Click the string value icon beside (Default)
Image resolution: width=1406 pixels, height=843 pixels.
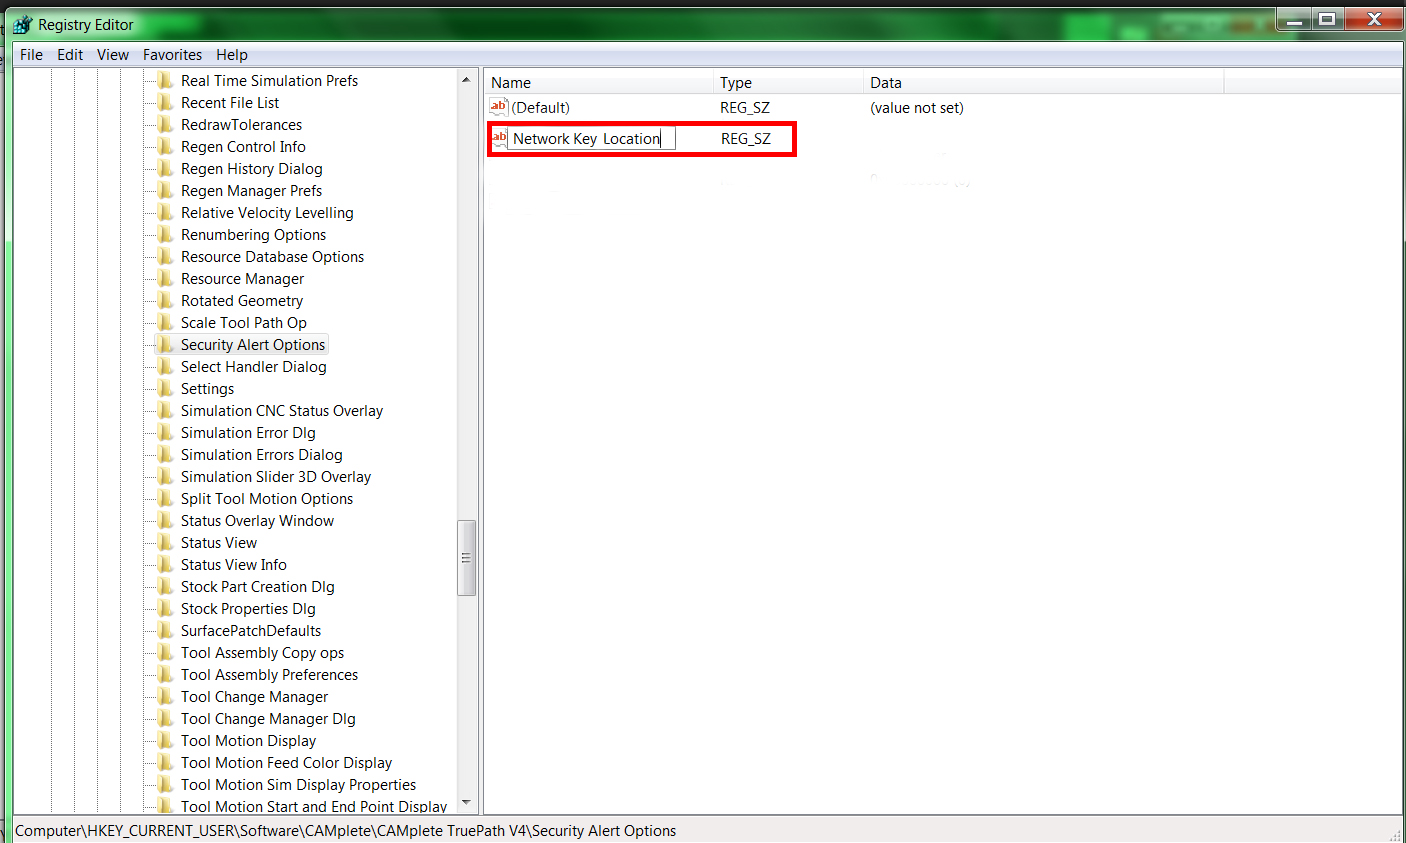[x=499, y=107]
